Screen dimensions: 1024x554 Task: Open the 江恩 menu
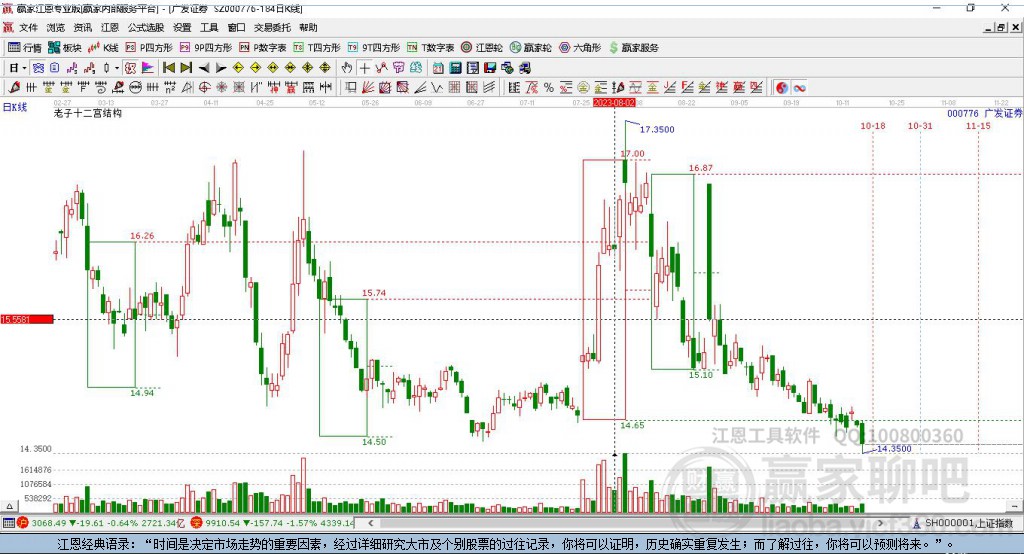pyautogui.click(x=110, y=27)
